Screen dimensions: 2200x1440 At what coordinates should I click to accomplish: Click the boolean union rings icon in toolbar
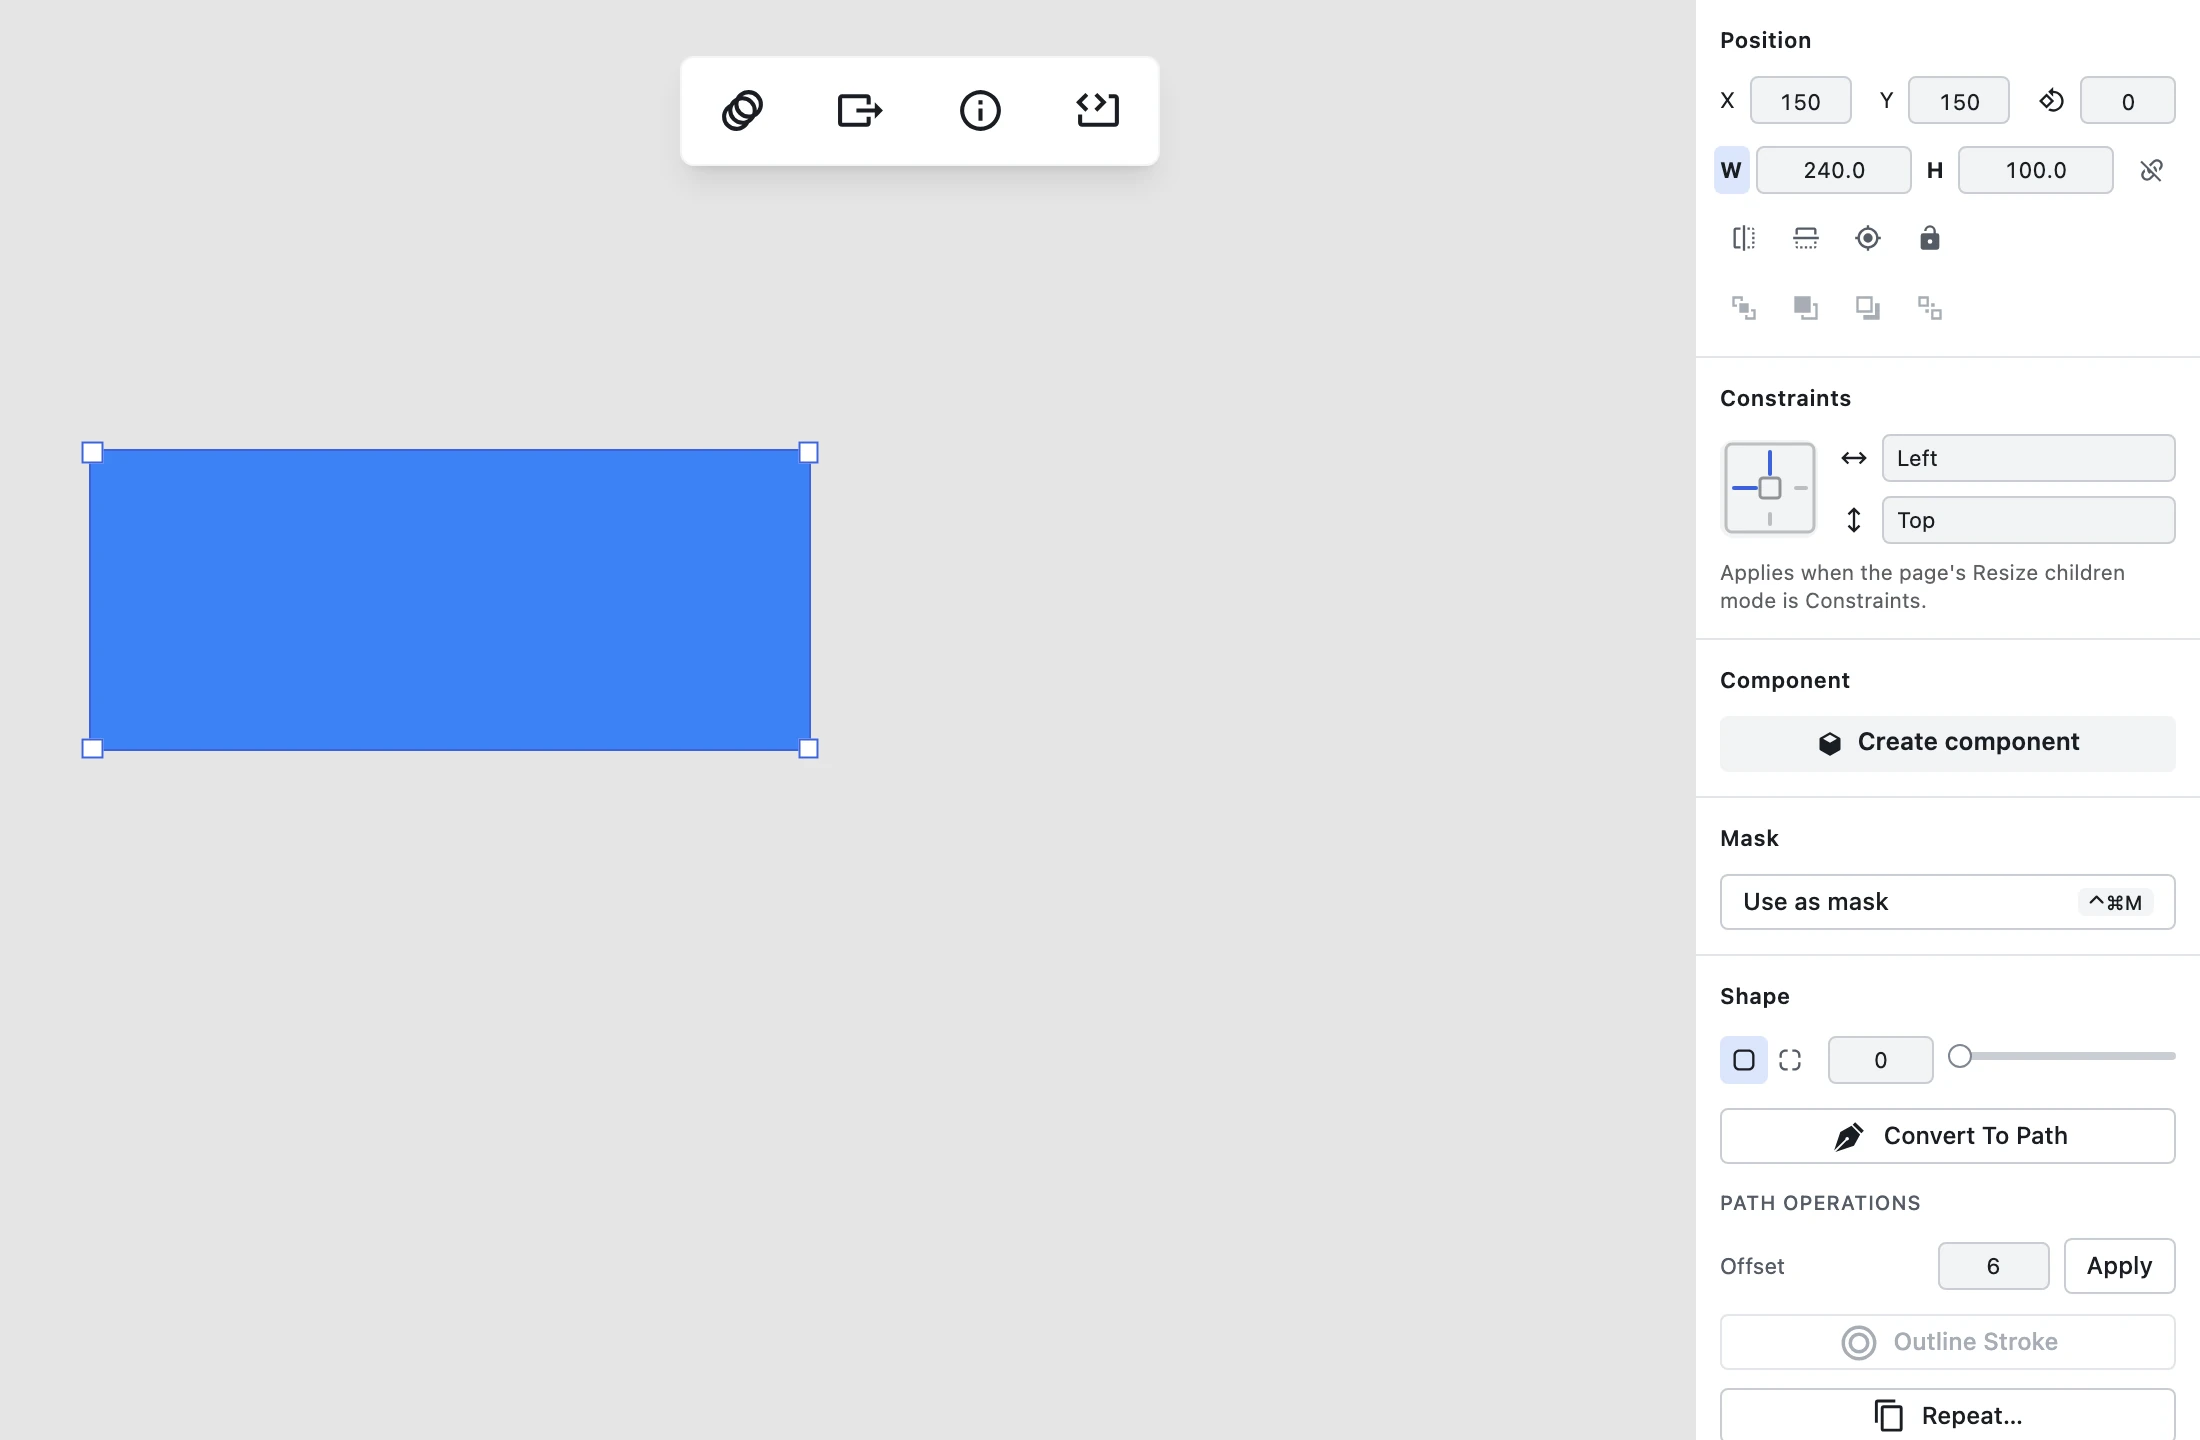pyautogui.click(x=742, y=110)
